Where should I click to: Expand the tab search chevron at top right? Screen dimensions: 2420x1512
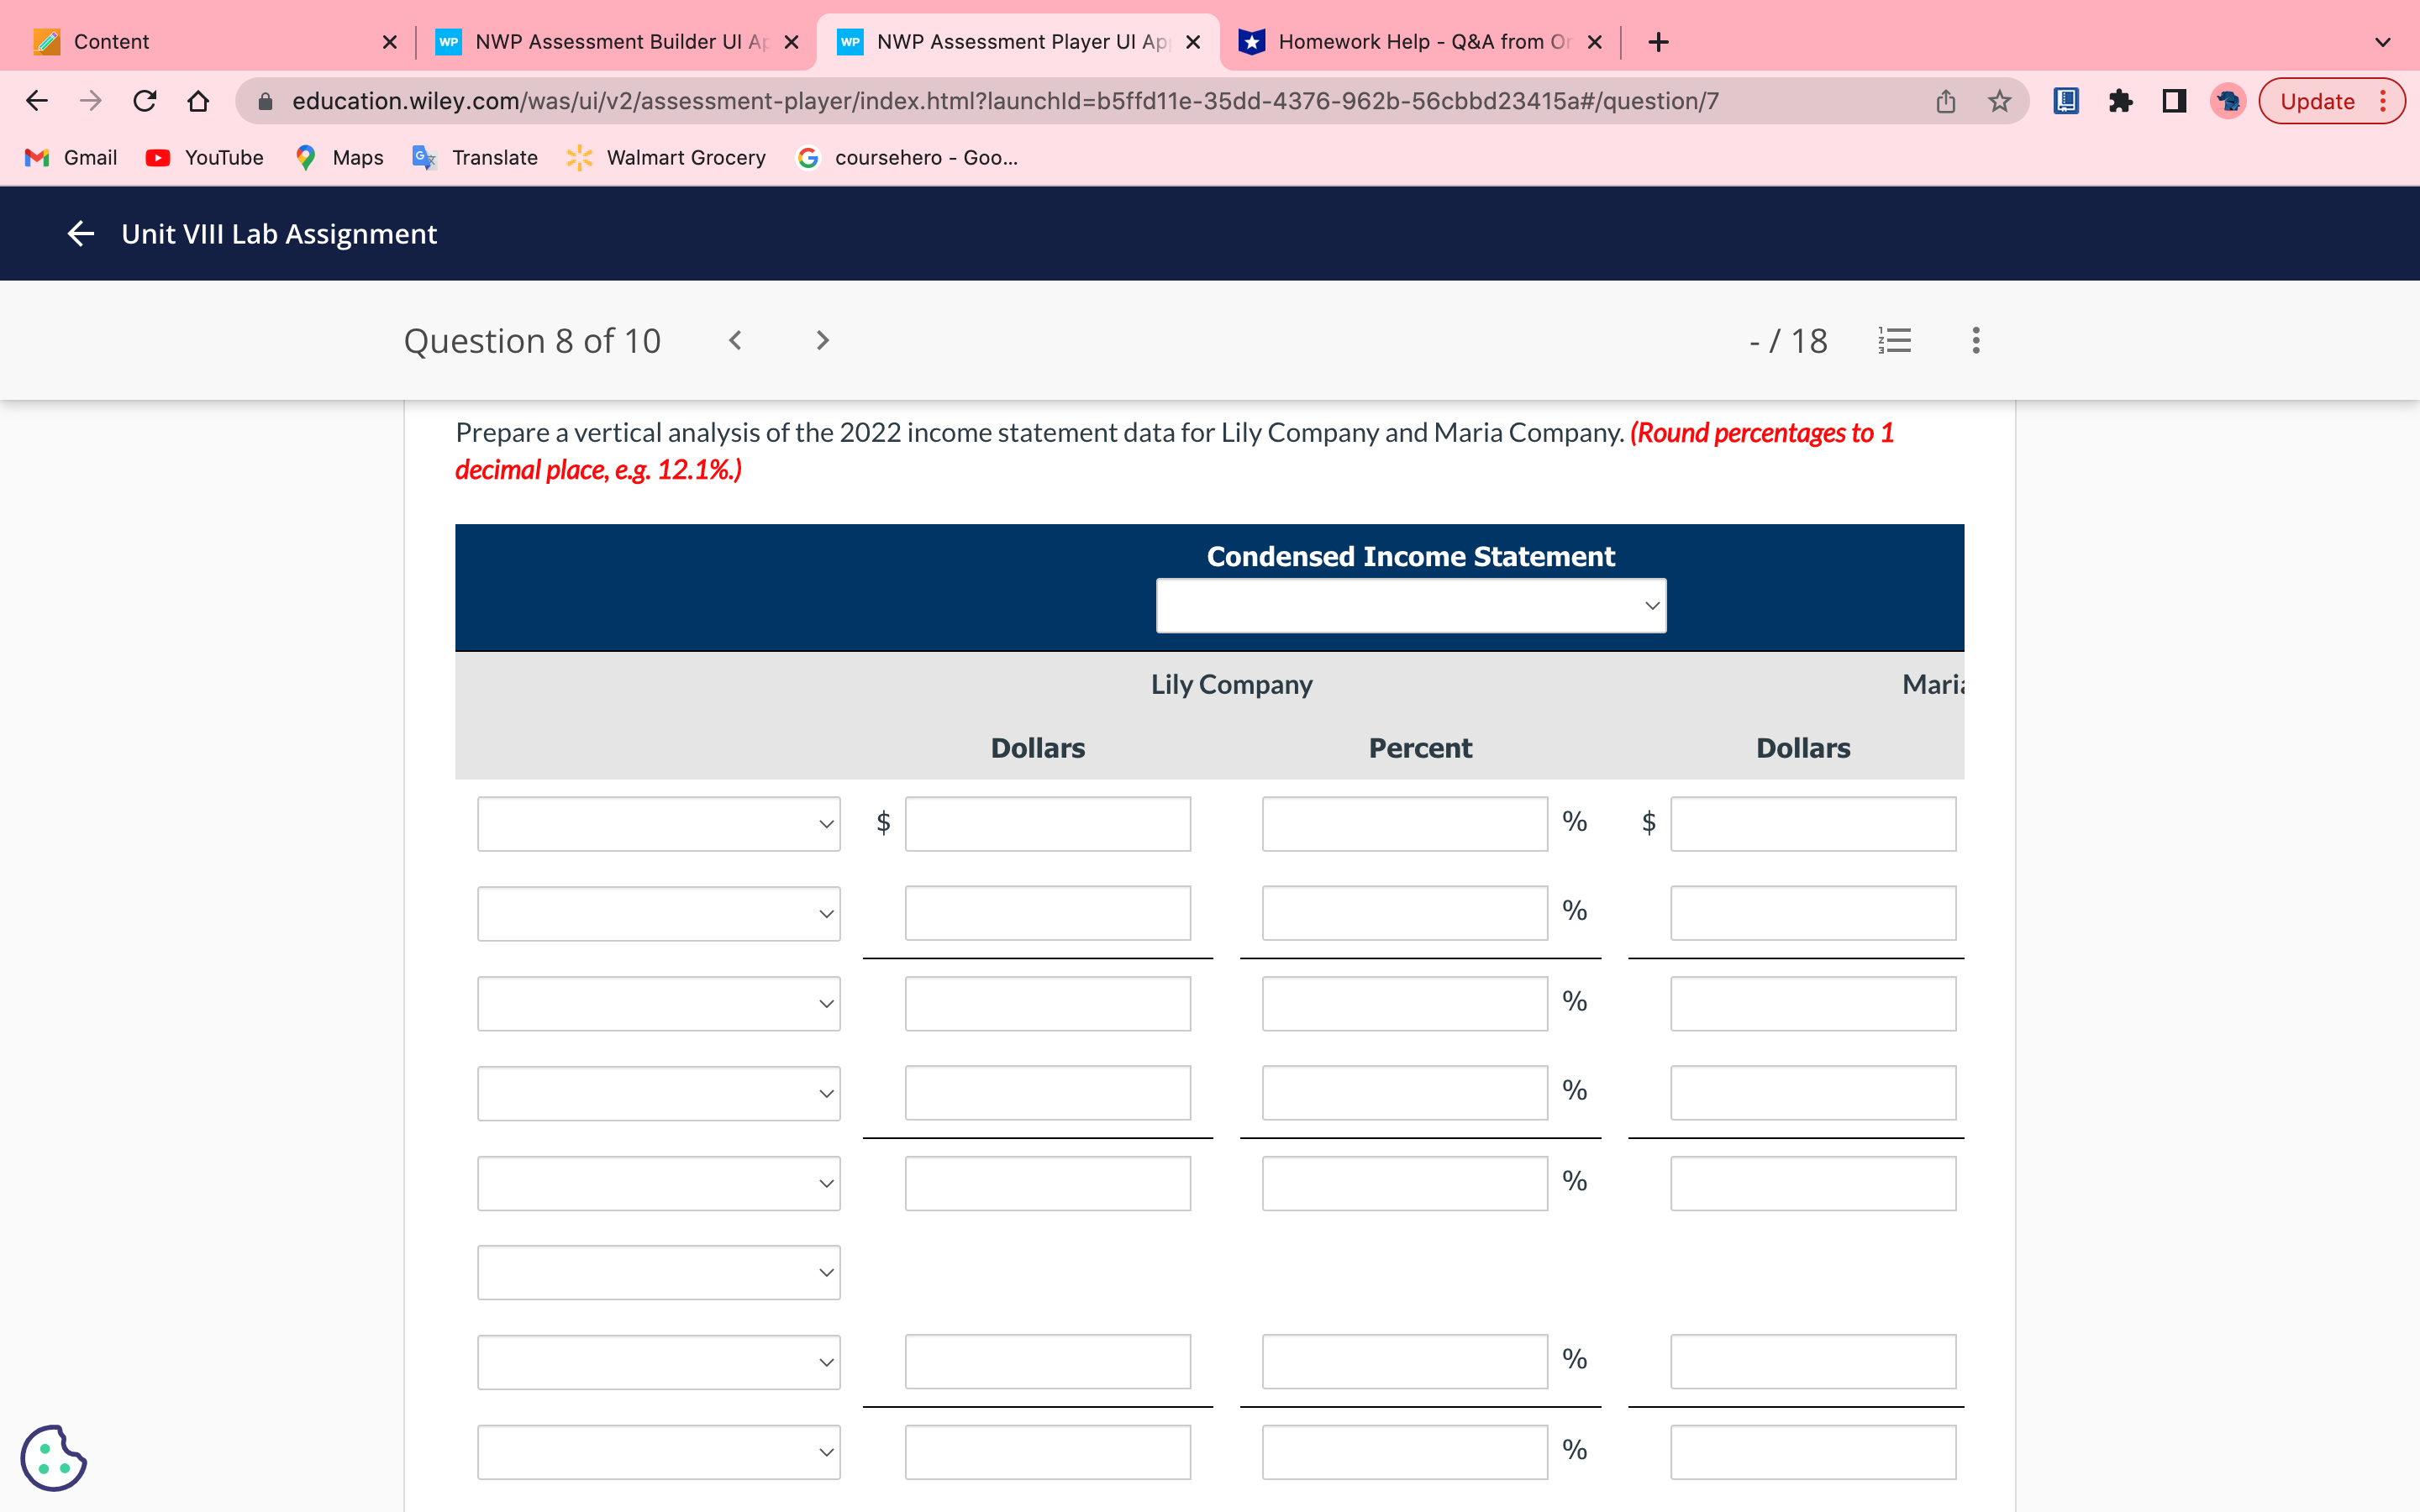coord(2382,41)
